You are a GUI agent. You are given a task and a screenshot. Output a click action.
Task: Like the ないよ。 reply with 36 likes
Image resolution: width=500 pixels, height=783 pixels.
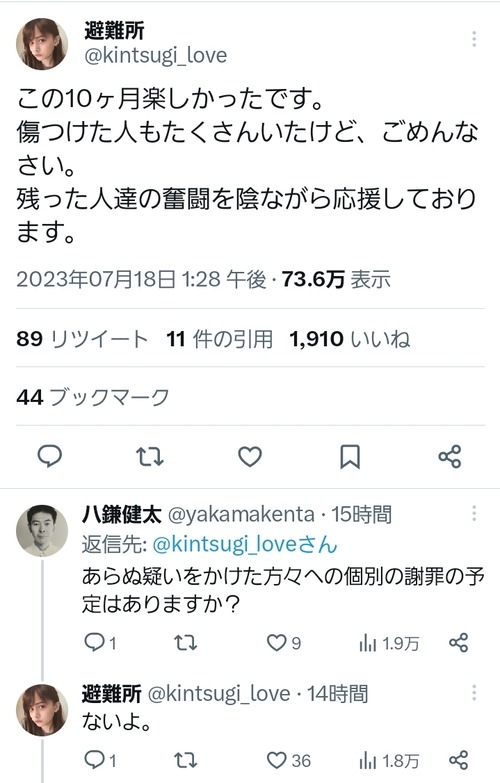(x=288, y=761)
